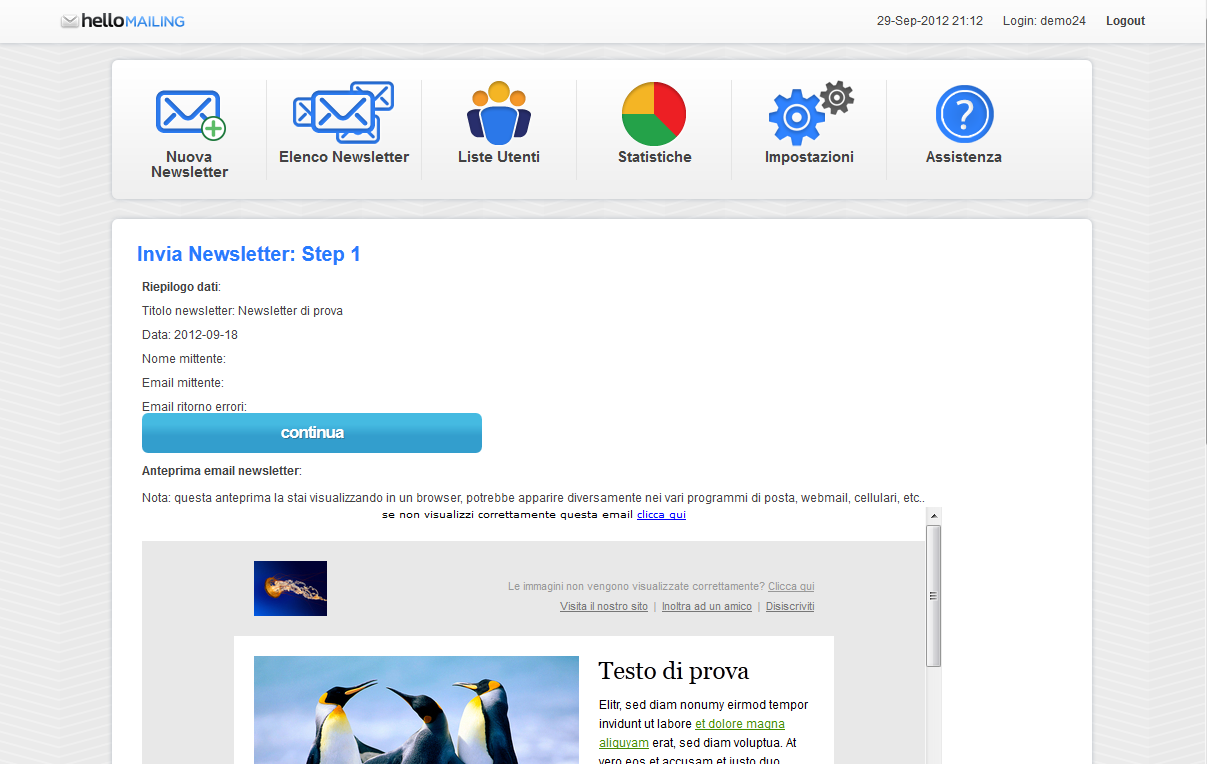Open the Statistiche pie chart icon
This screenshot has height=764, width=1207.
tap(654, 114)
